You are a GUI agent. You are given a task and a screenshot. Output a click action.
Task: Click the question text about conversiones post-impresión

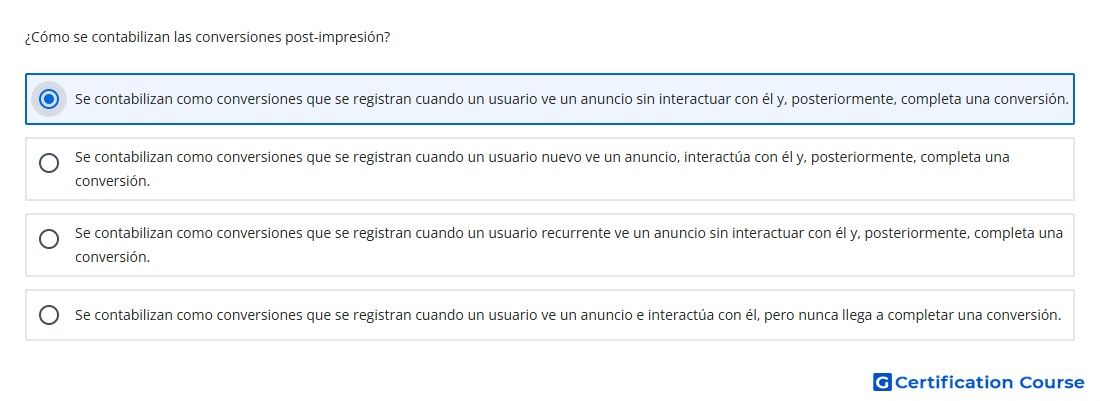pyautogui.click(x=207, y=37)
